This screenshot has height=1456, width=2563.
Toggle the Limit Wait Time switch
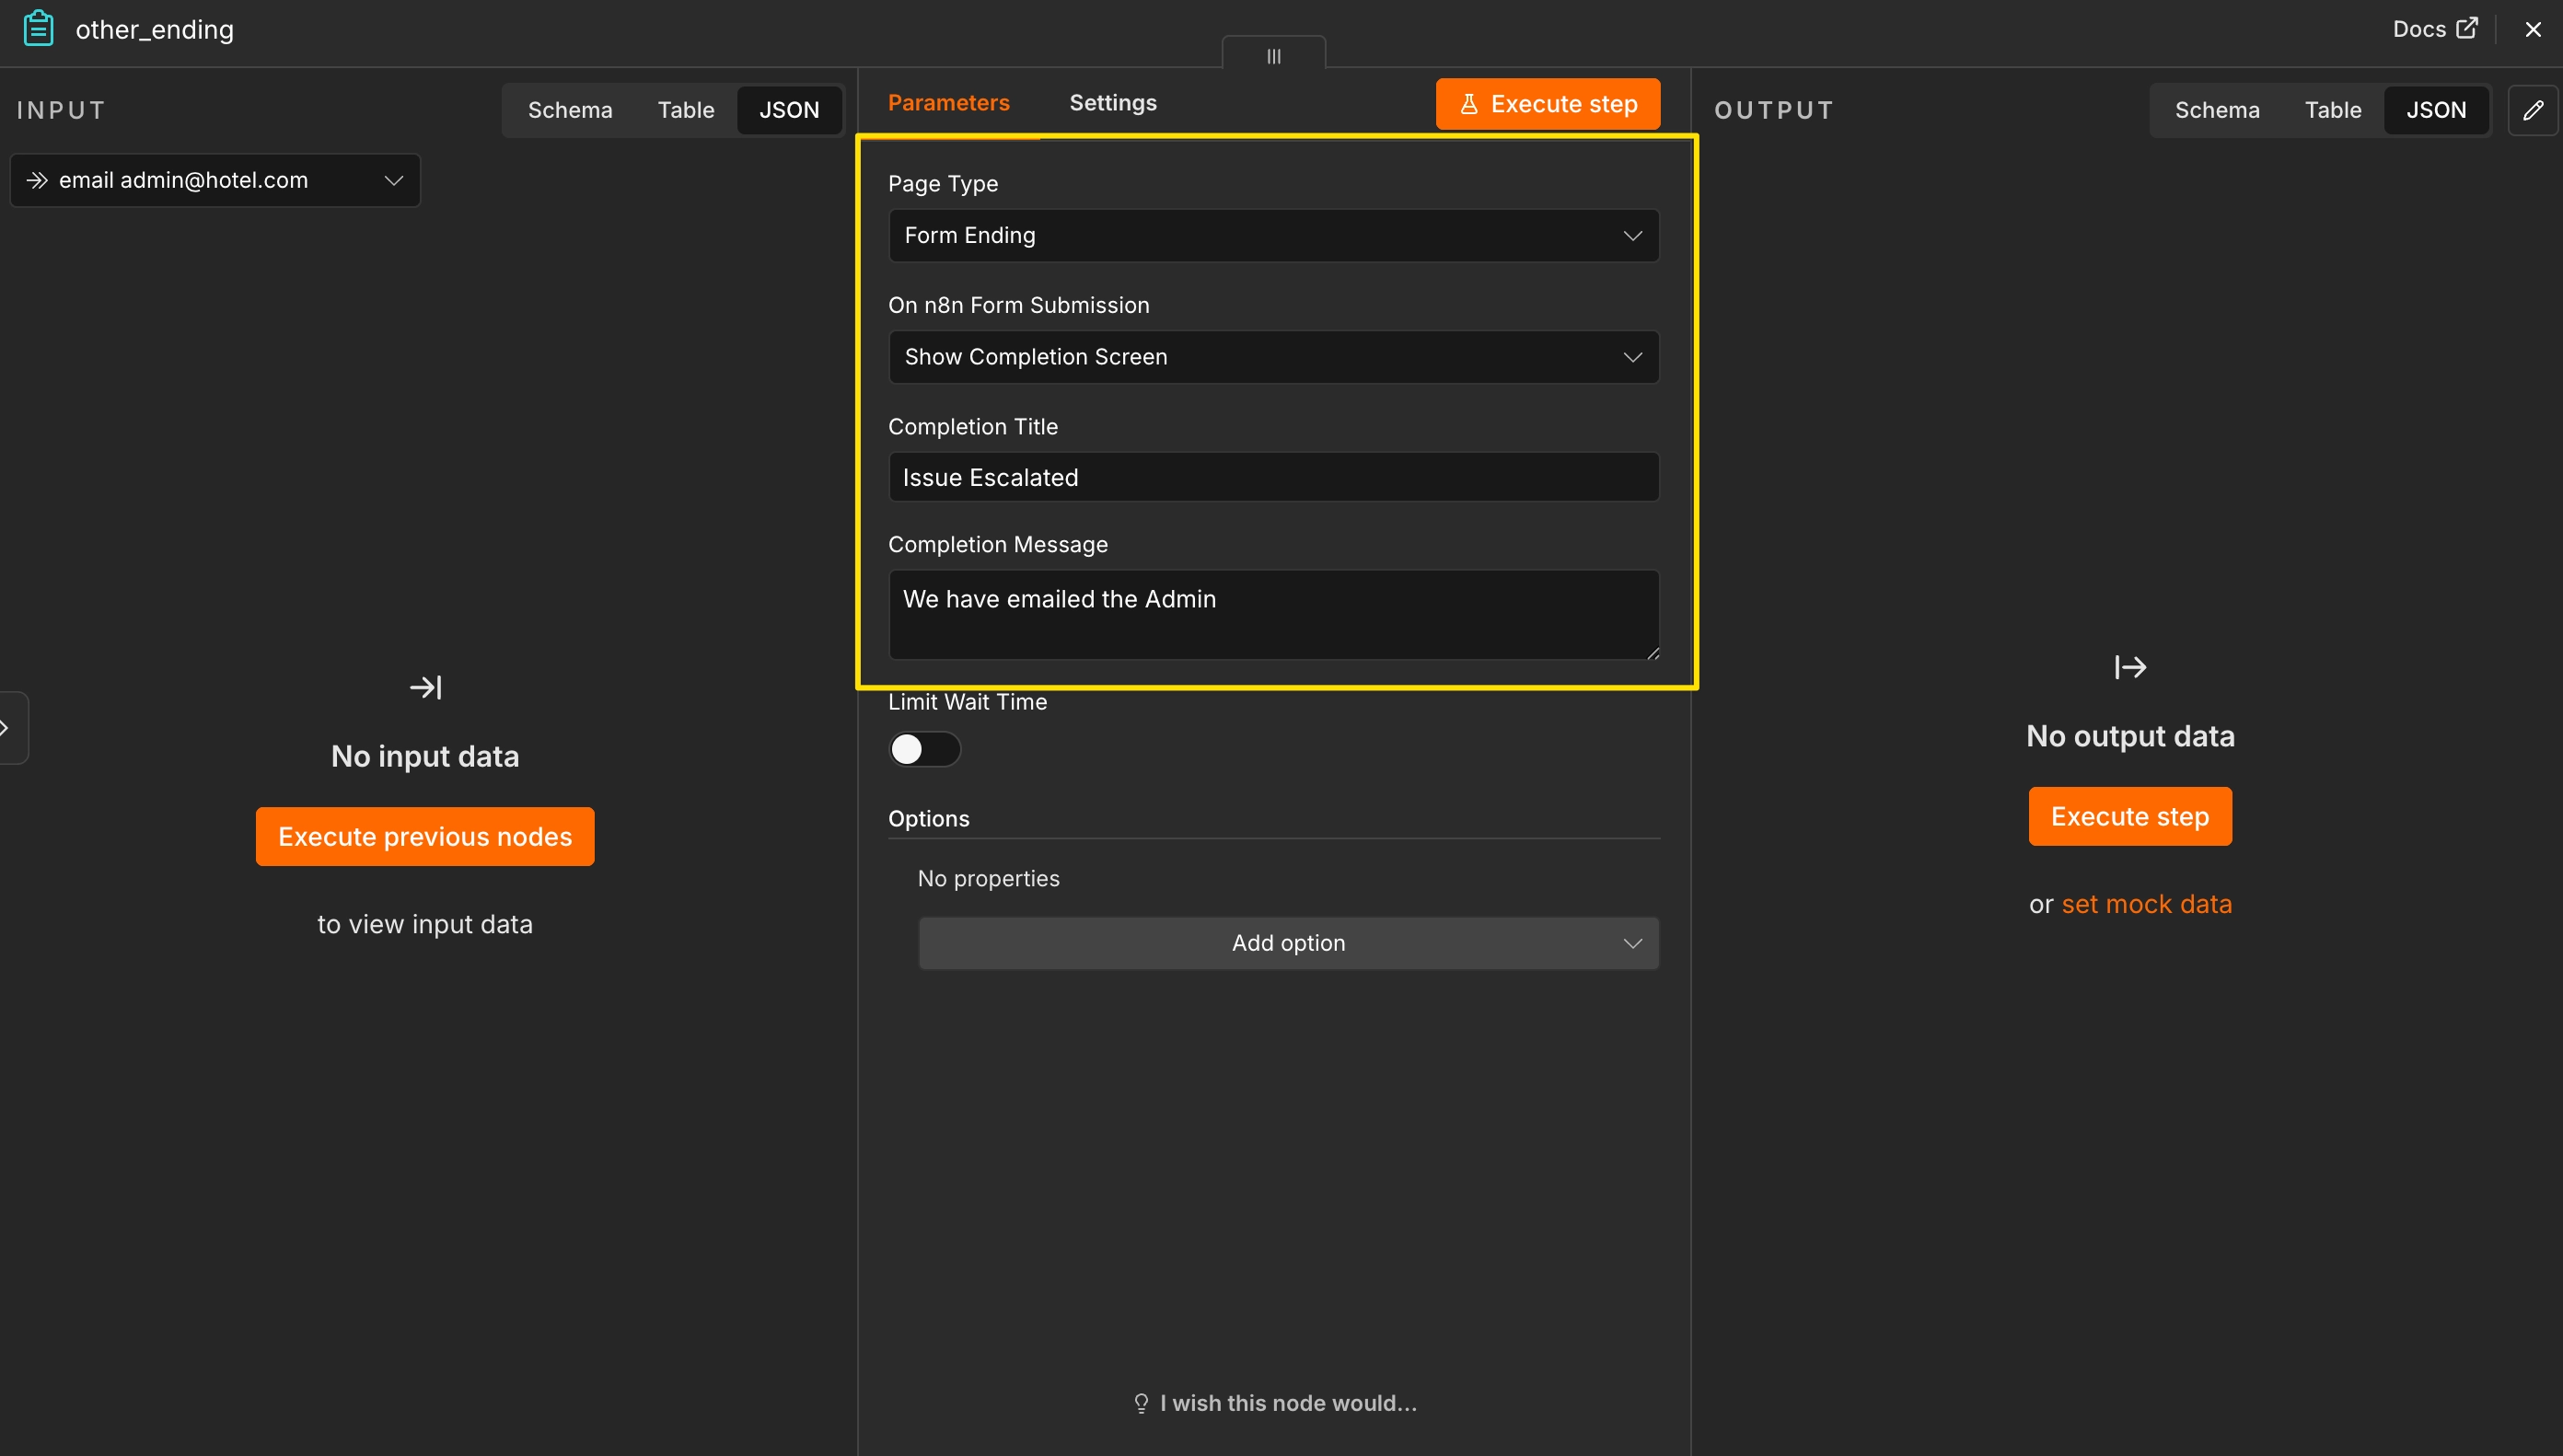(x=924, y=749)
